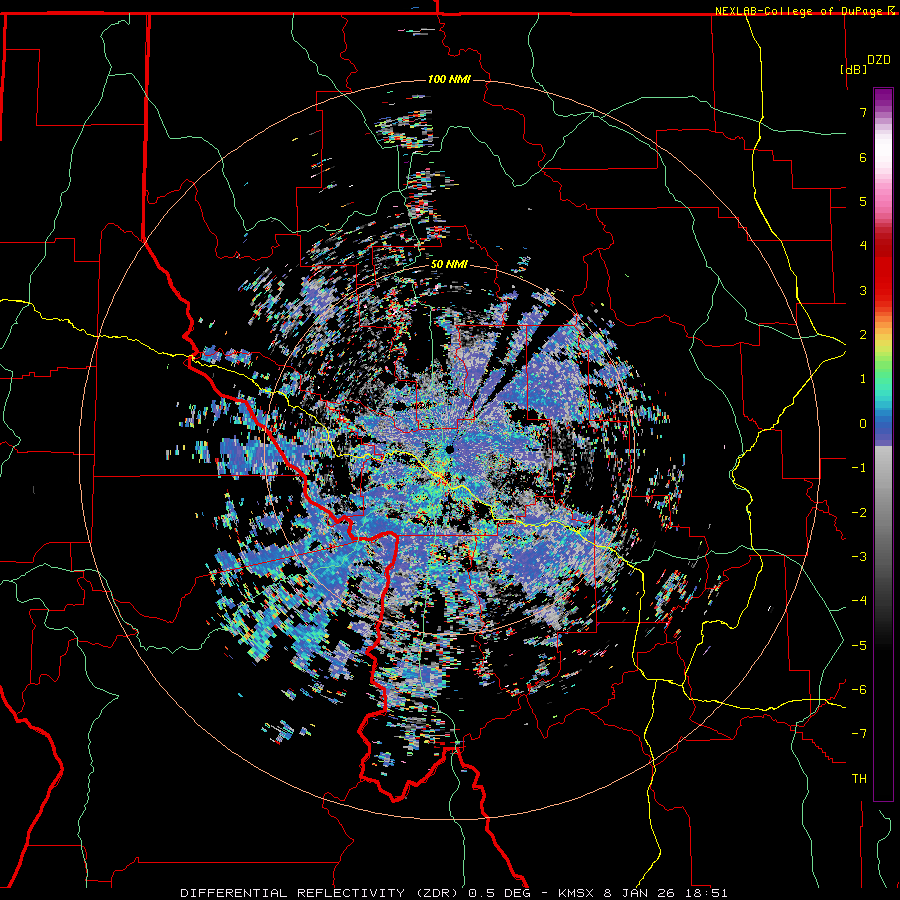Screen dimensions: 900x900
Task: Click the 4 value on color scale
Action: point(863,246)
